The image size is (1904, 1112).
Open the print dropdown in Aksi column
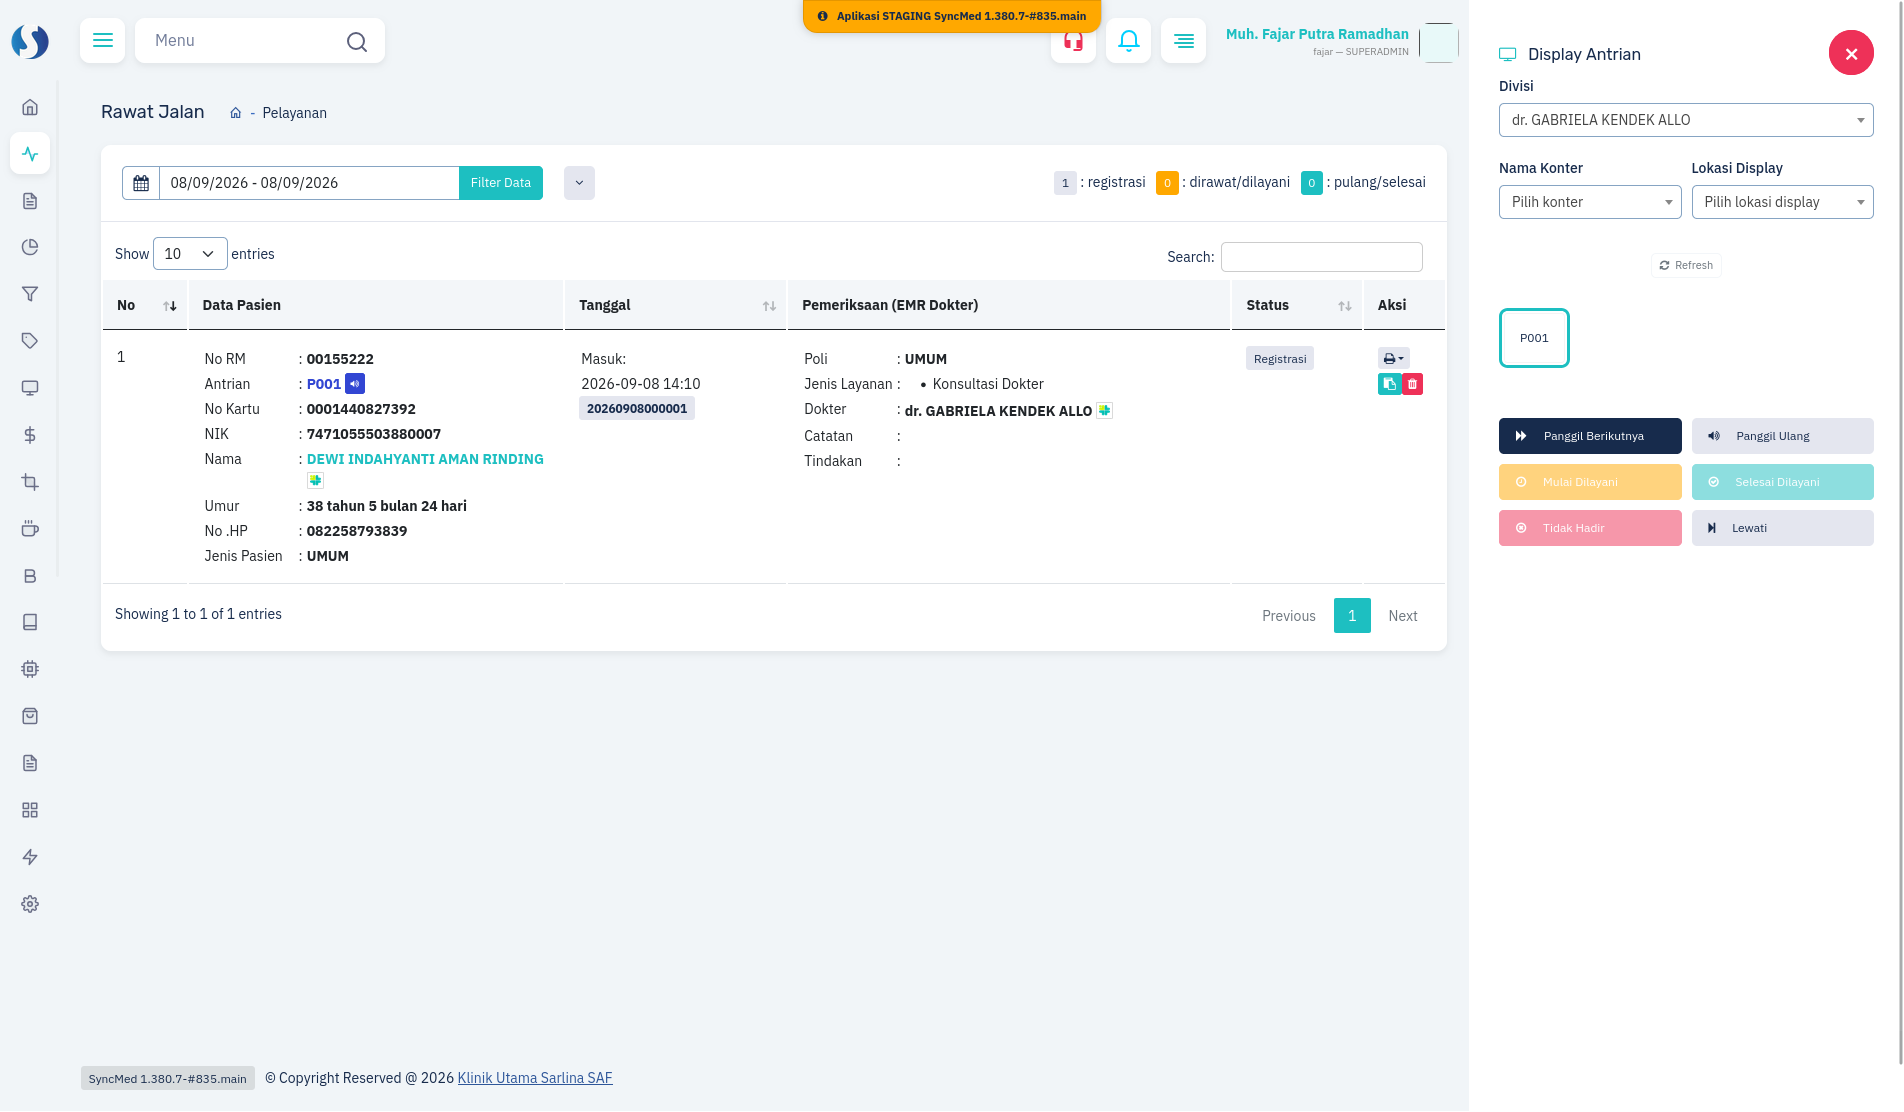click(x=1394, y=359)
